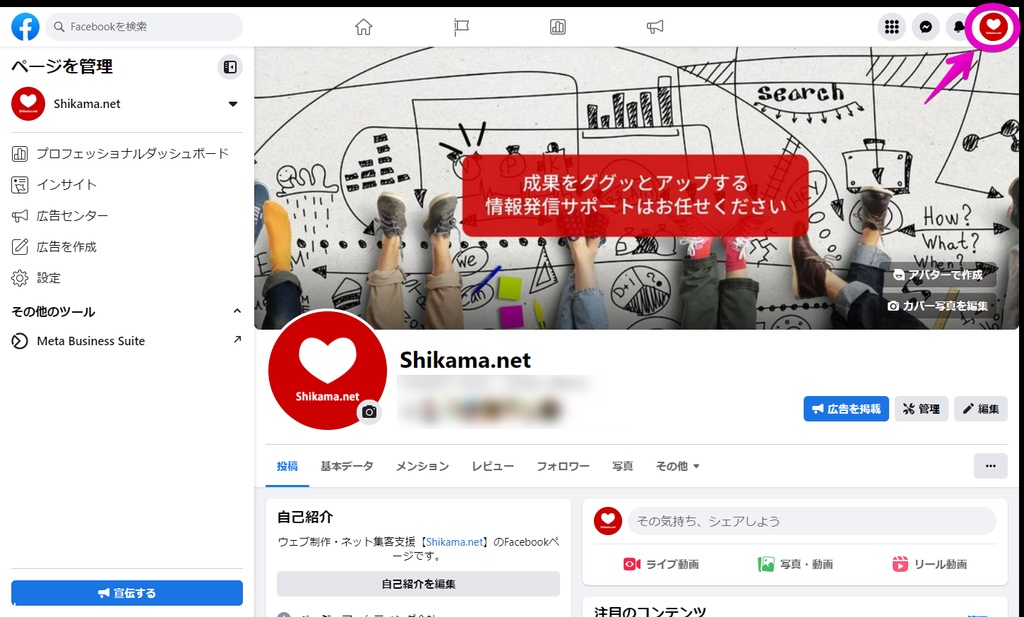Open the Messenger icon
The height and width of the screenshot is (617, 1024).
[925, 27]
